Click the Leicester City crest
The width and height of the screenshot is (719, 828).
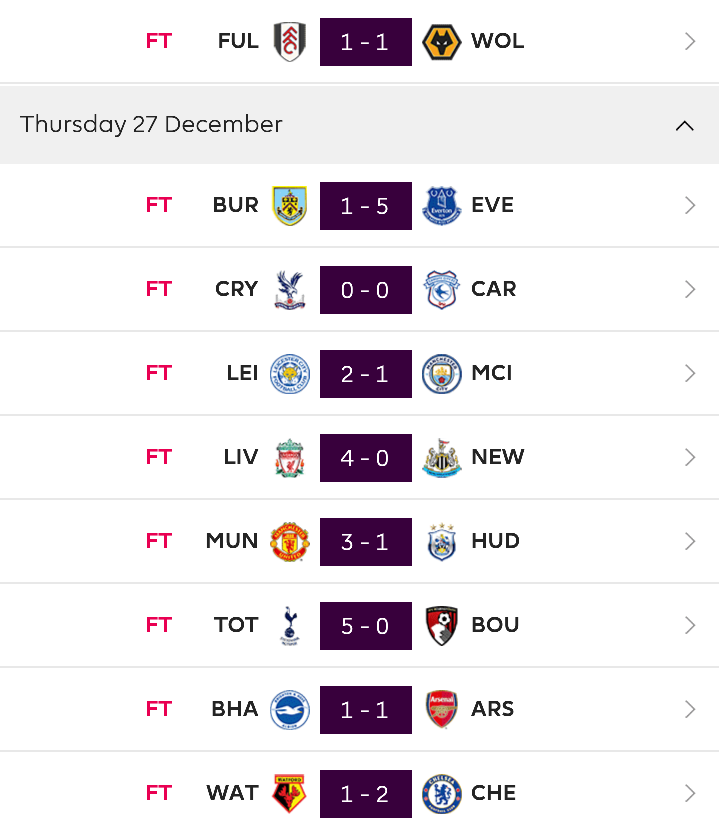pyautogui.click(x=290, y=374)
